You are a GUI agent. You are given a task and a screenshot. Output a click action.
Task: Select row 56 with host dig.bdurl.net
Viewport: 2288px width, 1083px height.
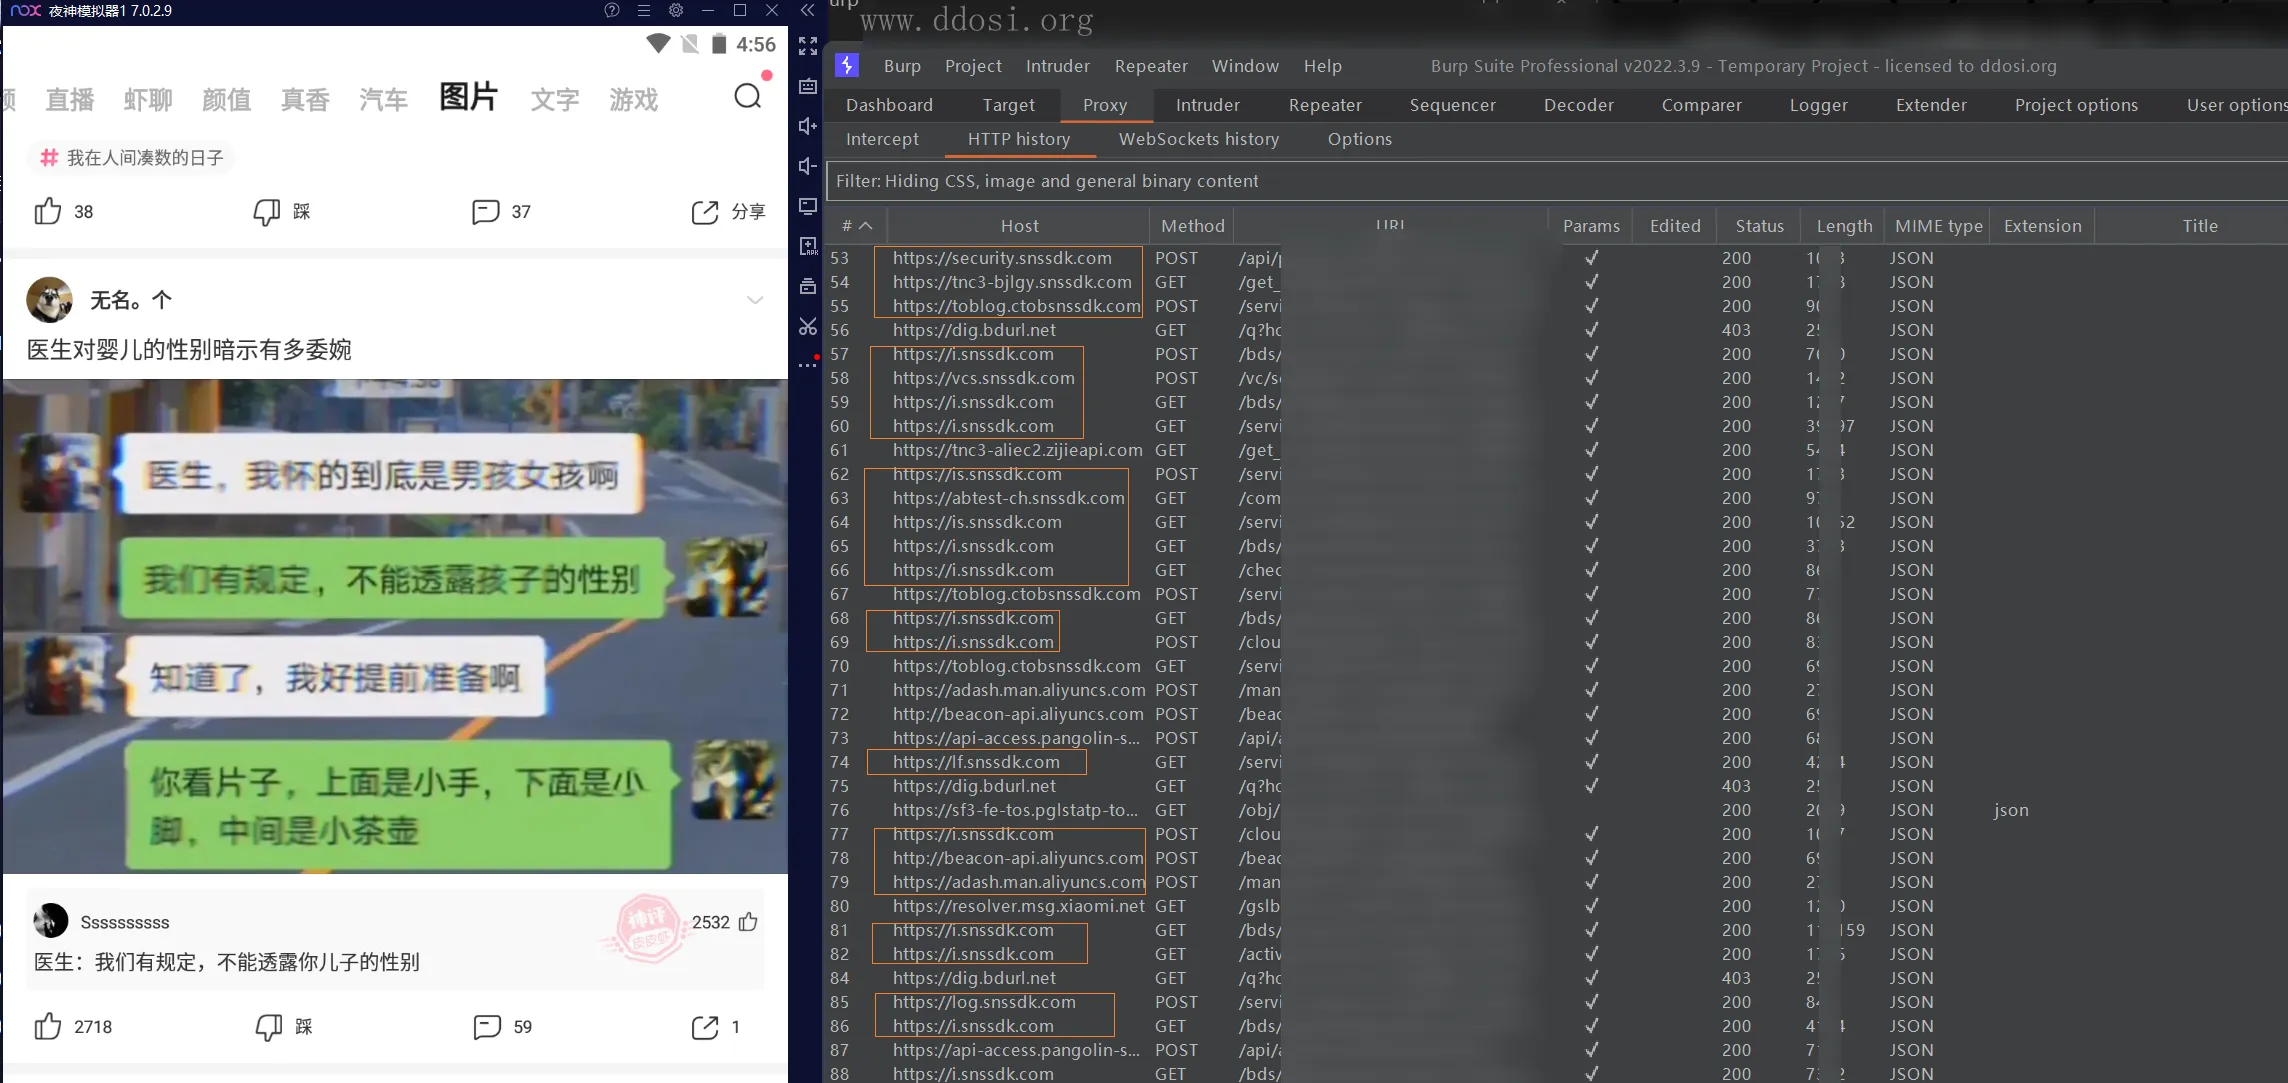(1557, 330)
